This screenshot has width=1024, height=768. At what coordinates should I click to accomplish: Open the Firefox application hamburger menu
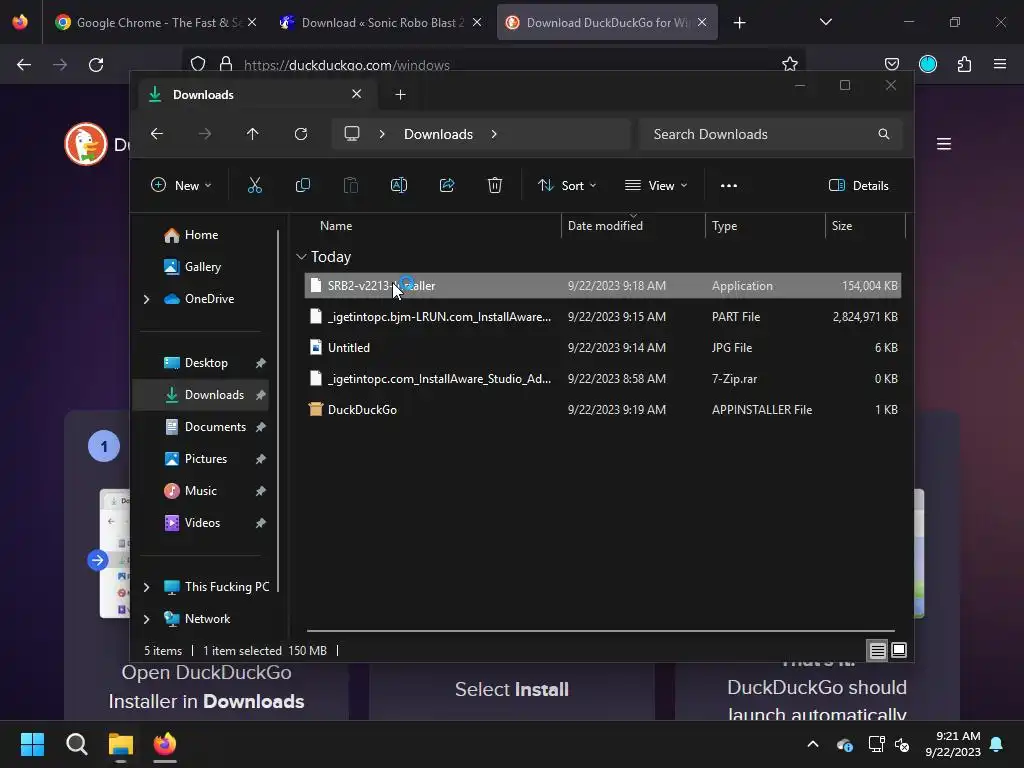click(x=1000, y=64)
